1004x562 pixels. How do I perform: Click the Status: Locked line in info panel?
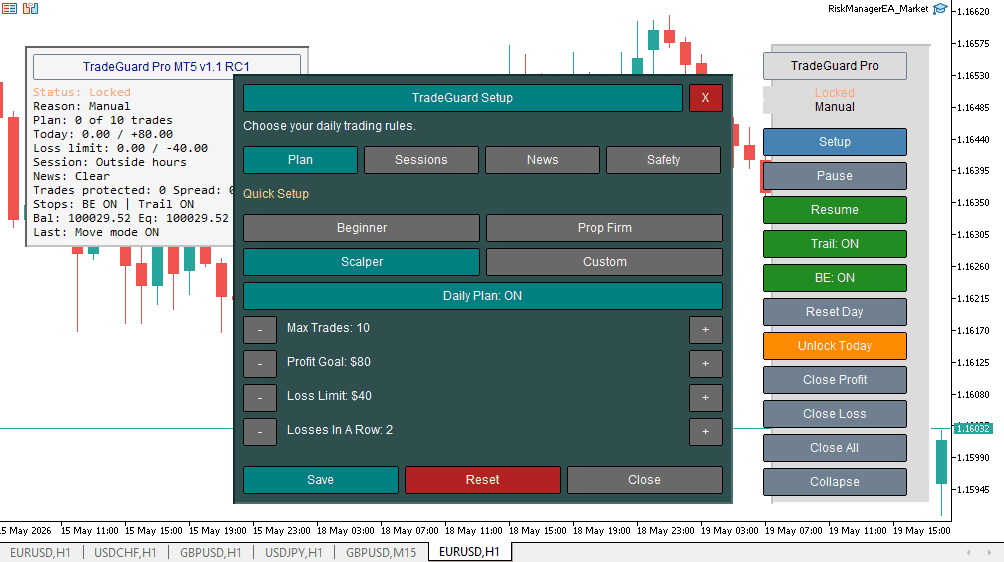point(82,92)
